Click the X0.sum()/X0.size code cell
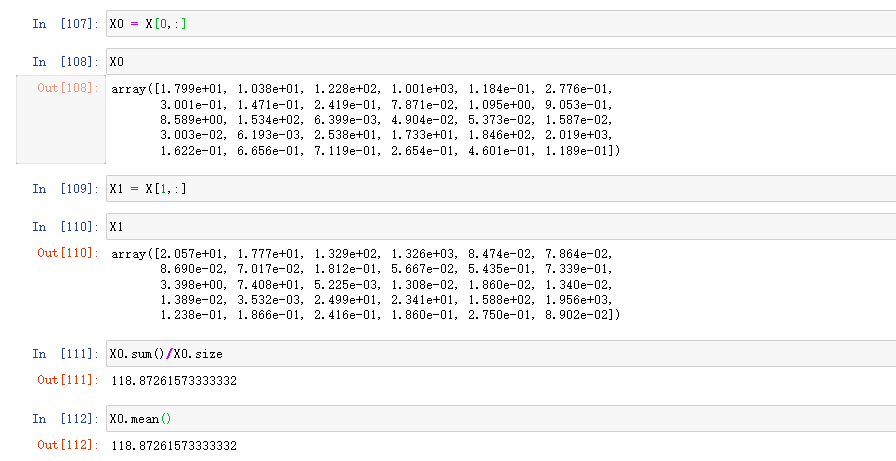The width and height of the screenshot is (896, 461). (x=500, y=354)
